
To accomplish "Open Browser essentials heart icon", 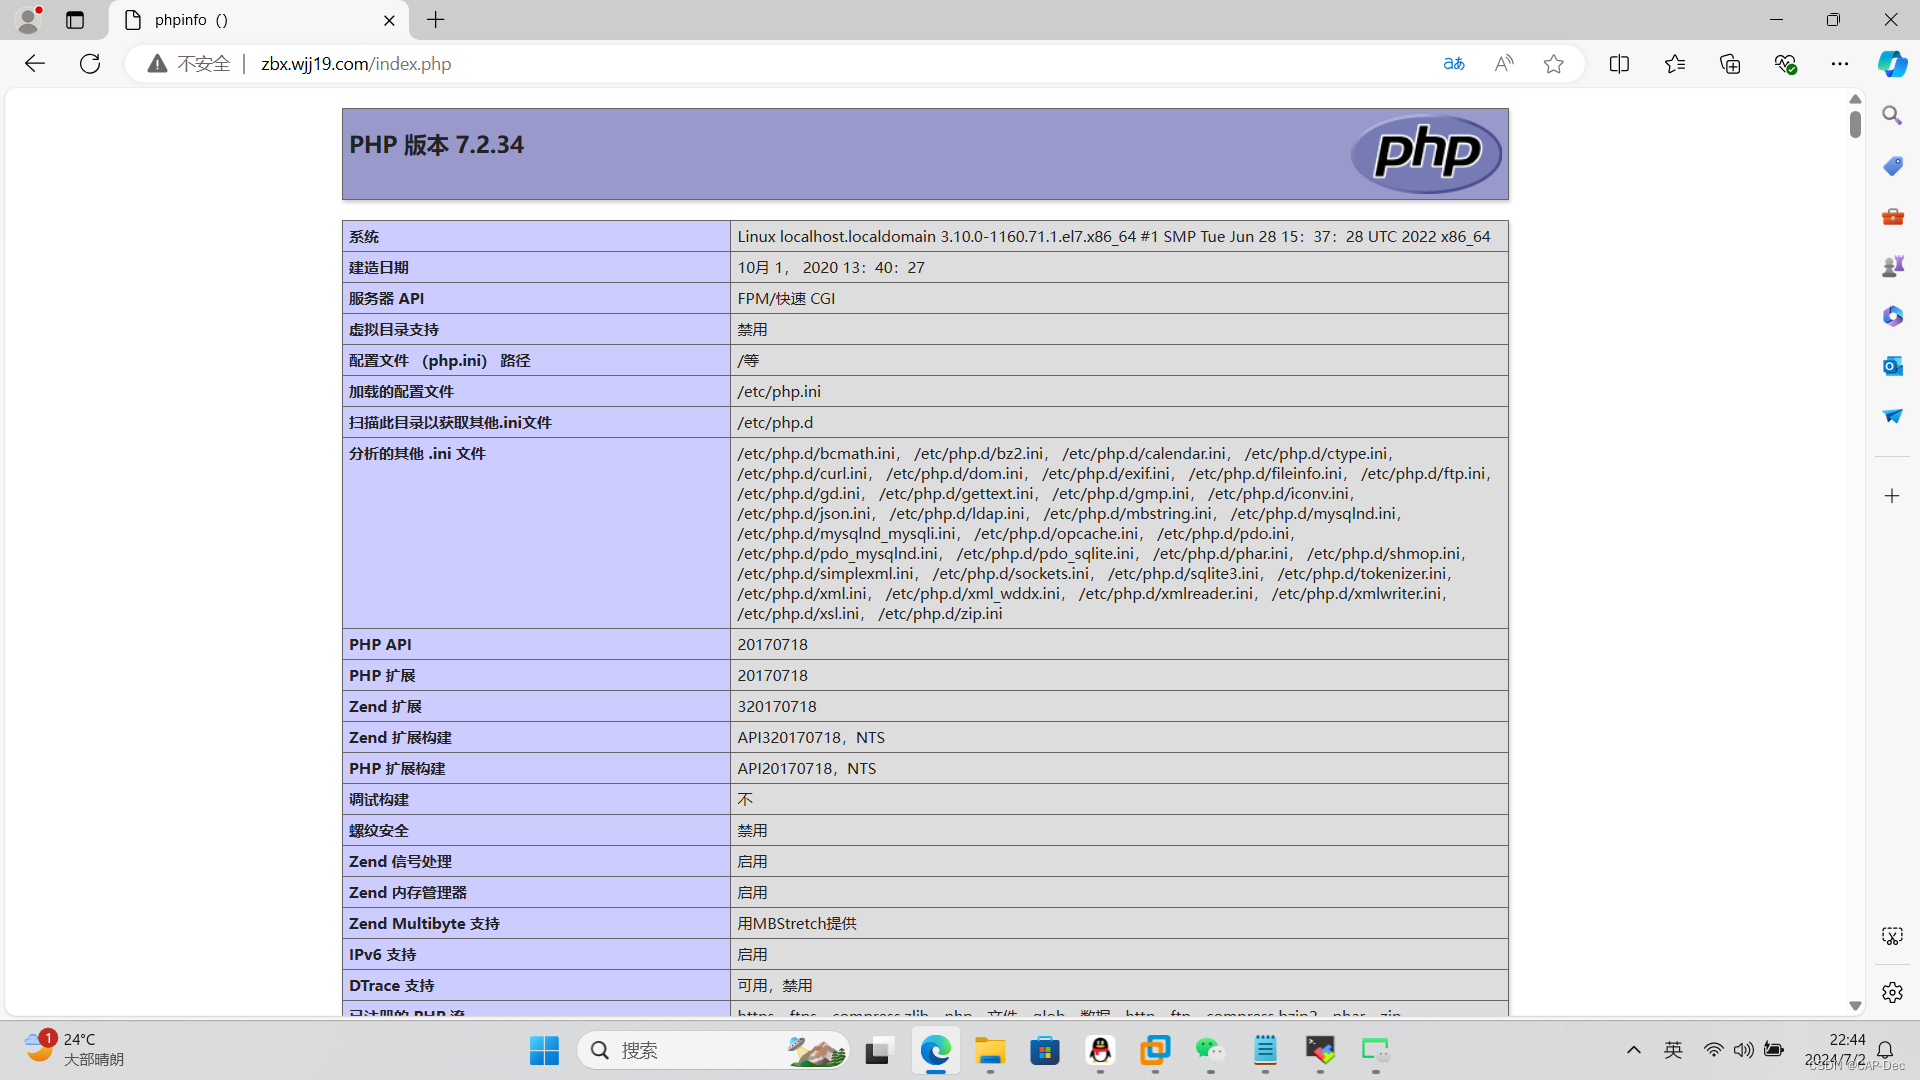I will coord(1785,64).
